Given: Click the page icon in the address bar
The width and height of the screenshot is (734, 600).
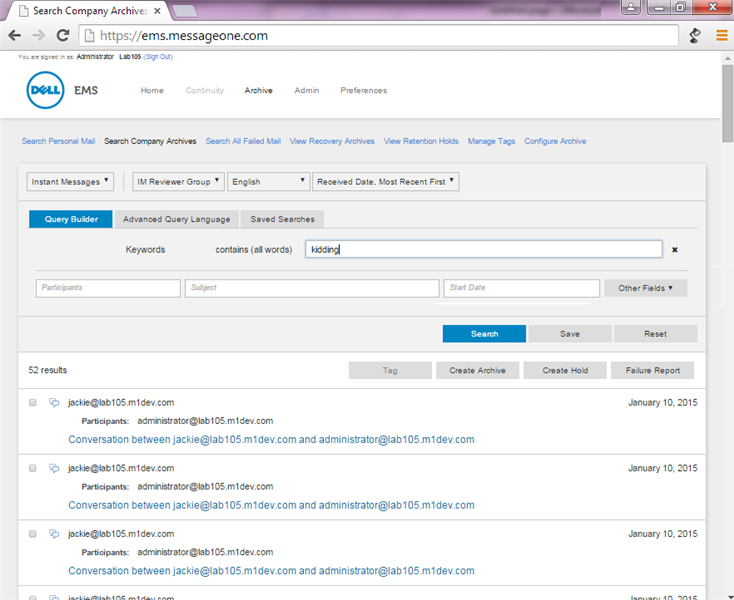Looking at the screenshot, I should 89,36.
